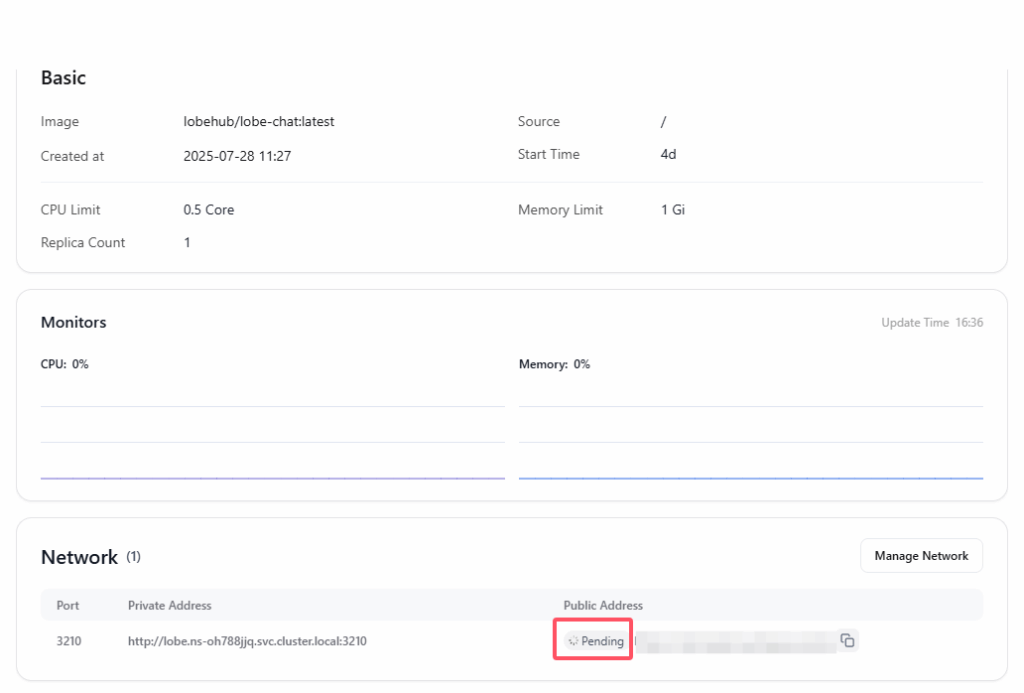The width and height of the screenshot is (1024, 693).
Task: Click the 0.5 Core CPU limit value
Action: pos(209,210)
